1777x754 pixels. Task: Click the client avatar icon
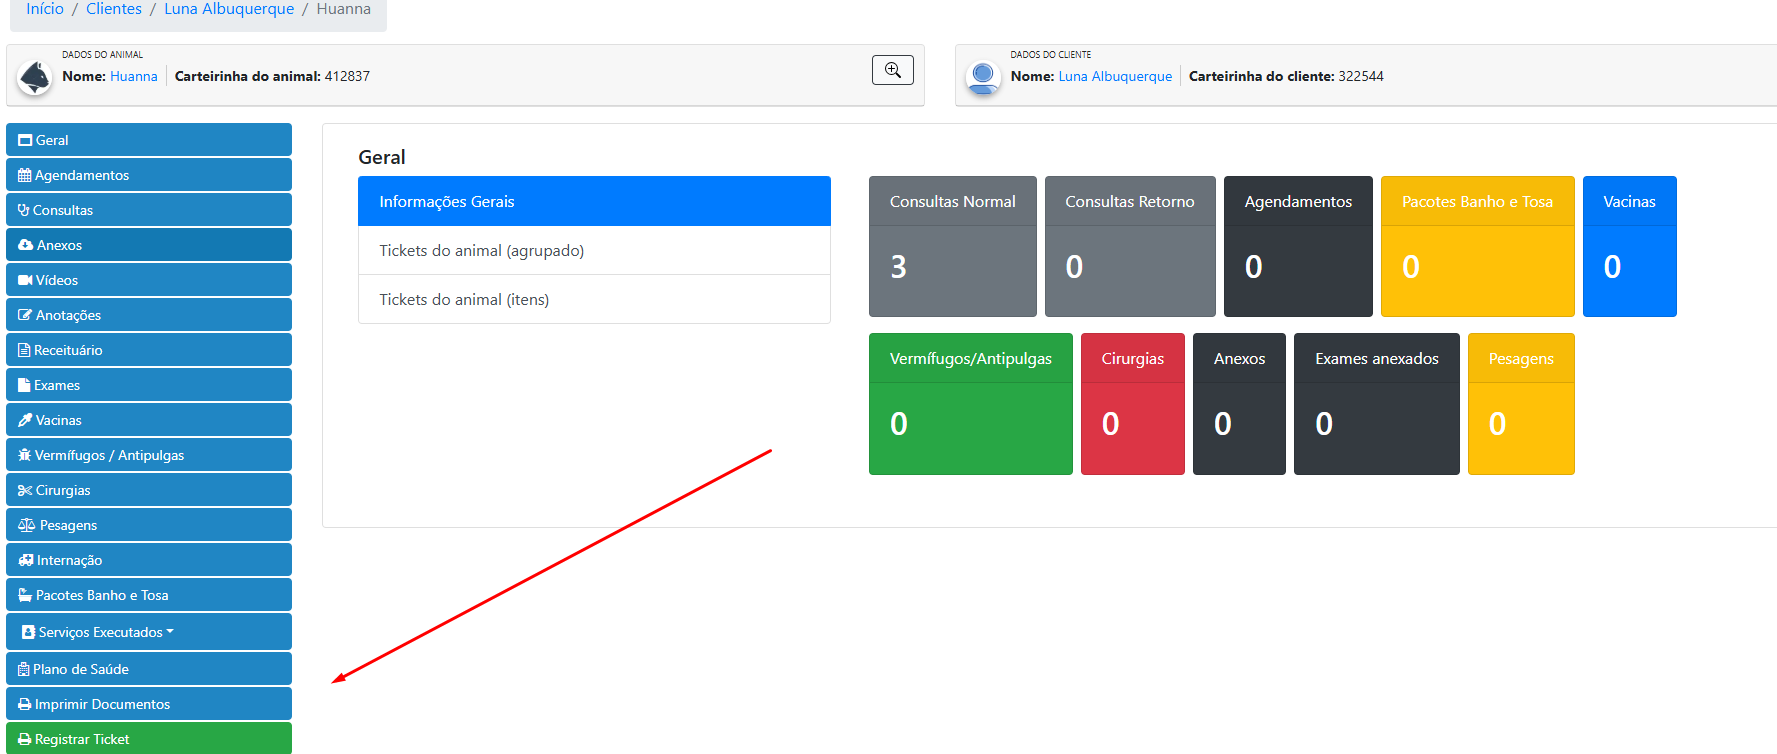983,77
